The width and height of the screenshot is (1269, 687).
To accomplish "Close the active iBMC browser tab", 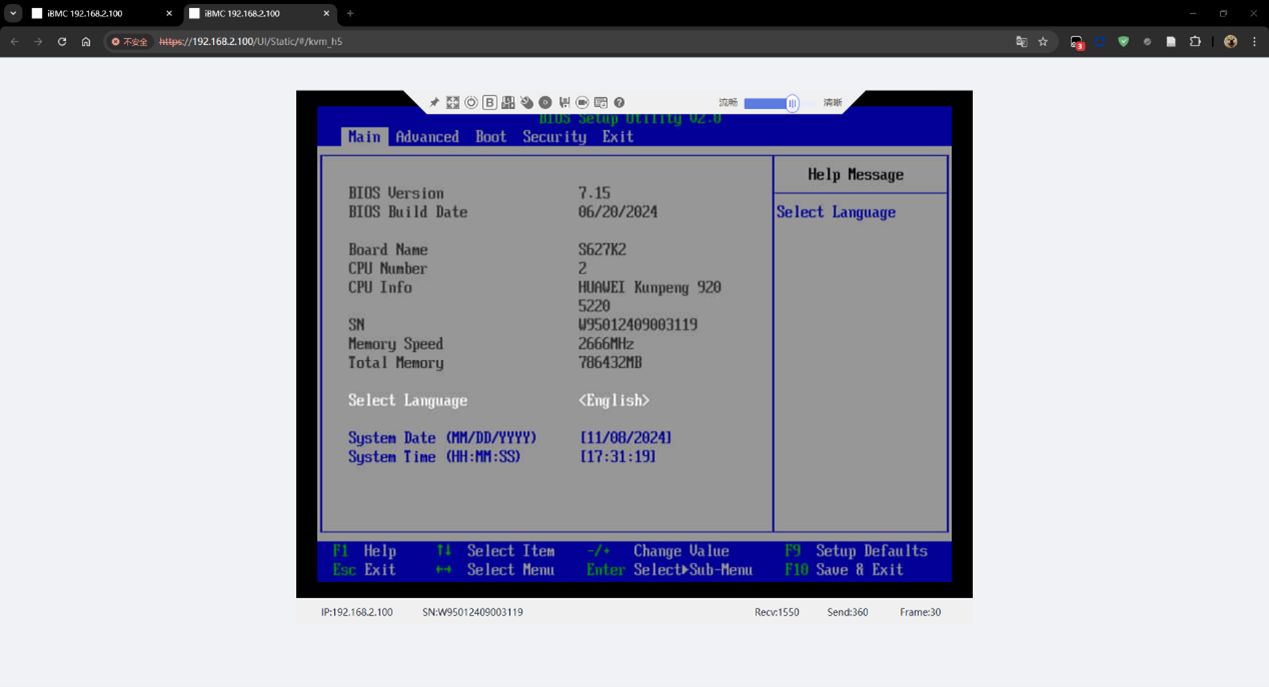I will 326,14.
